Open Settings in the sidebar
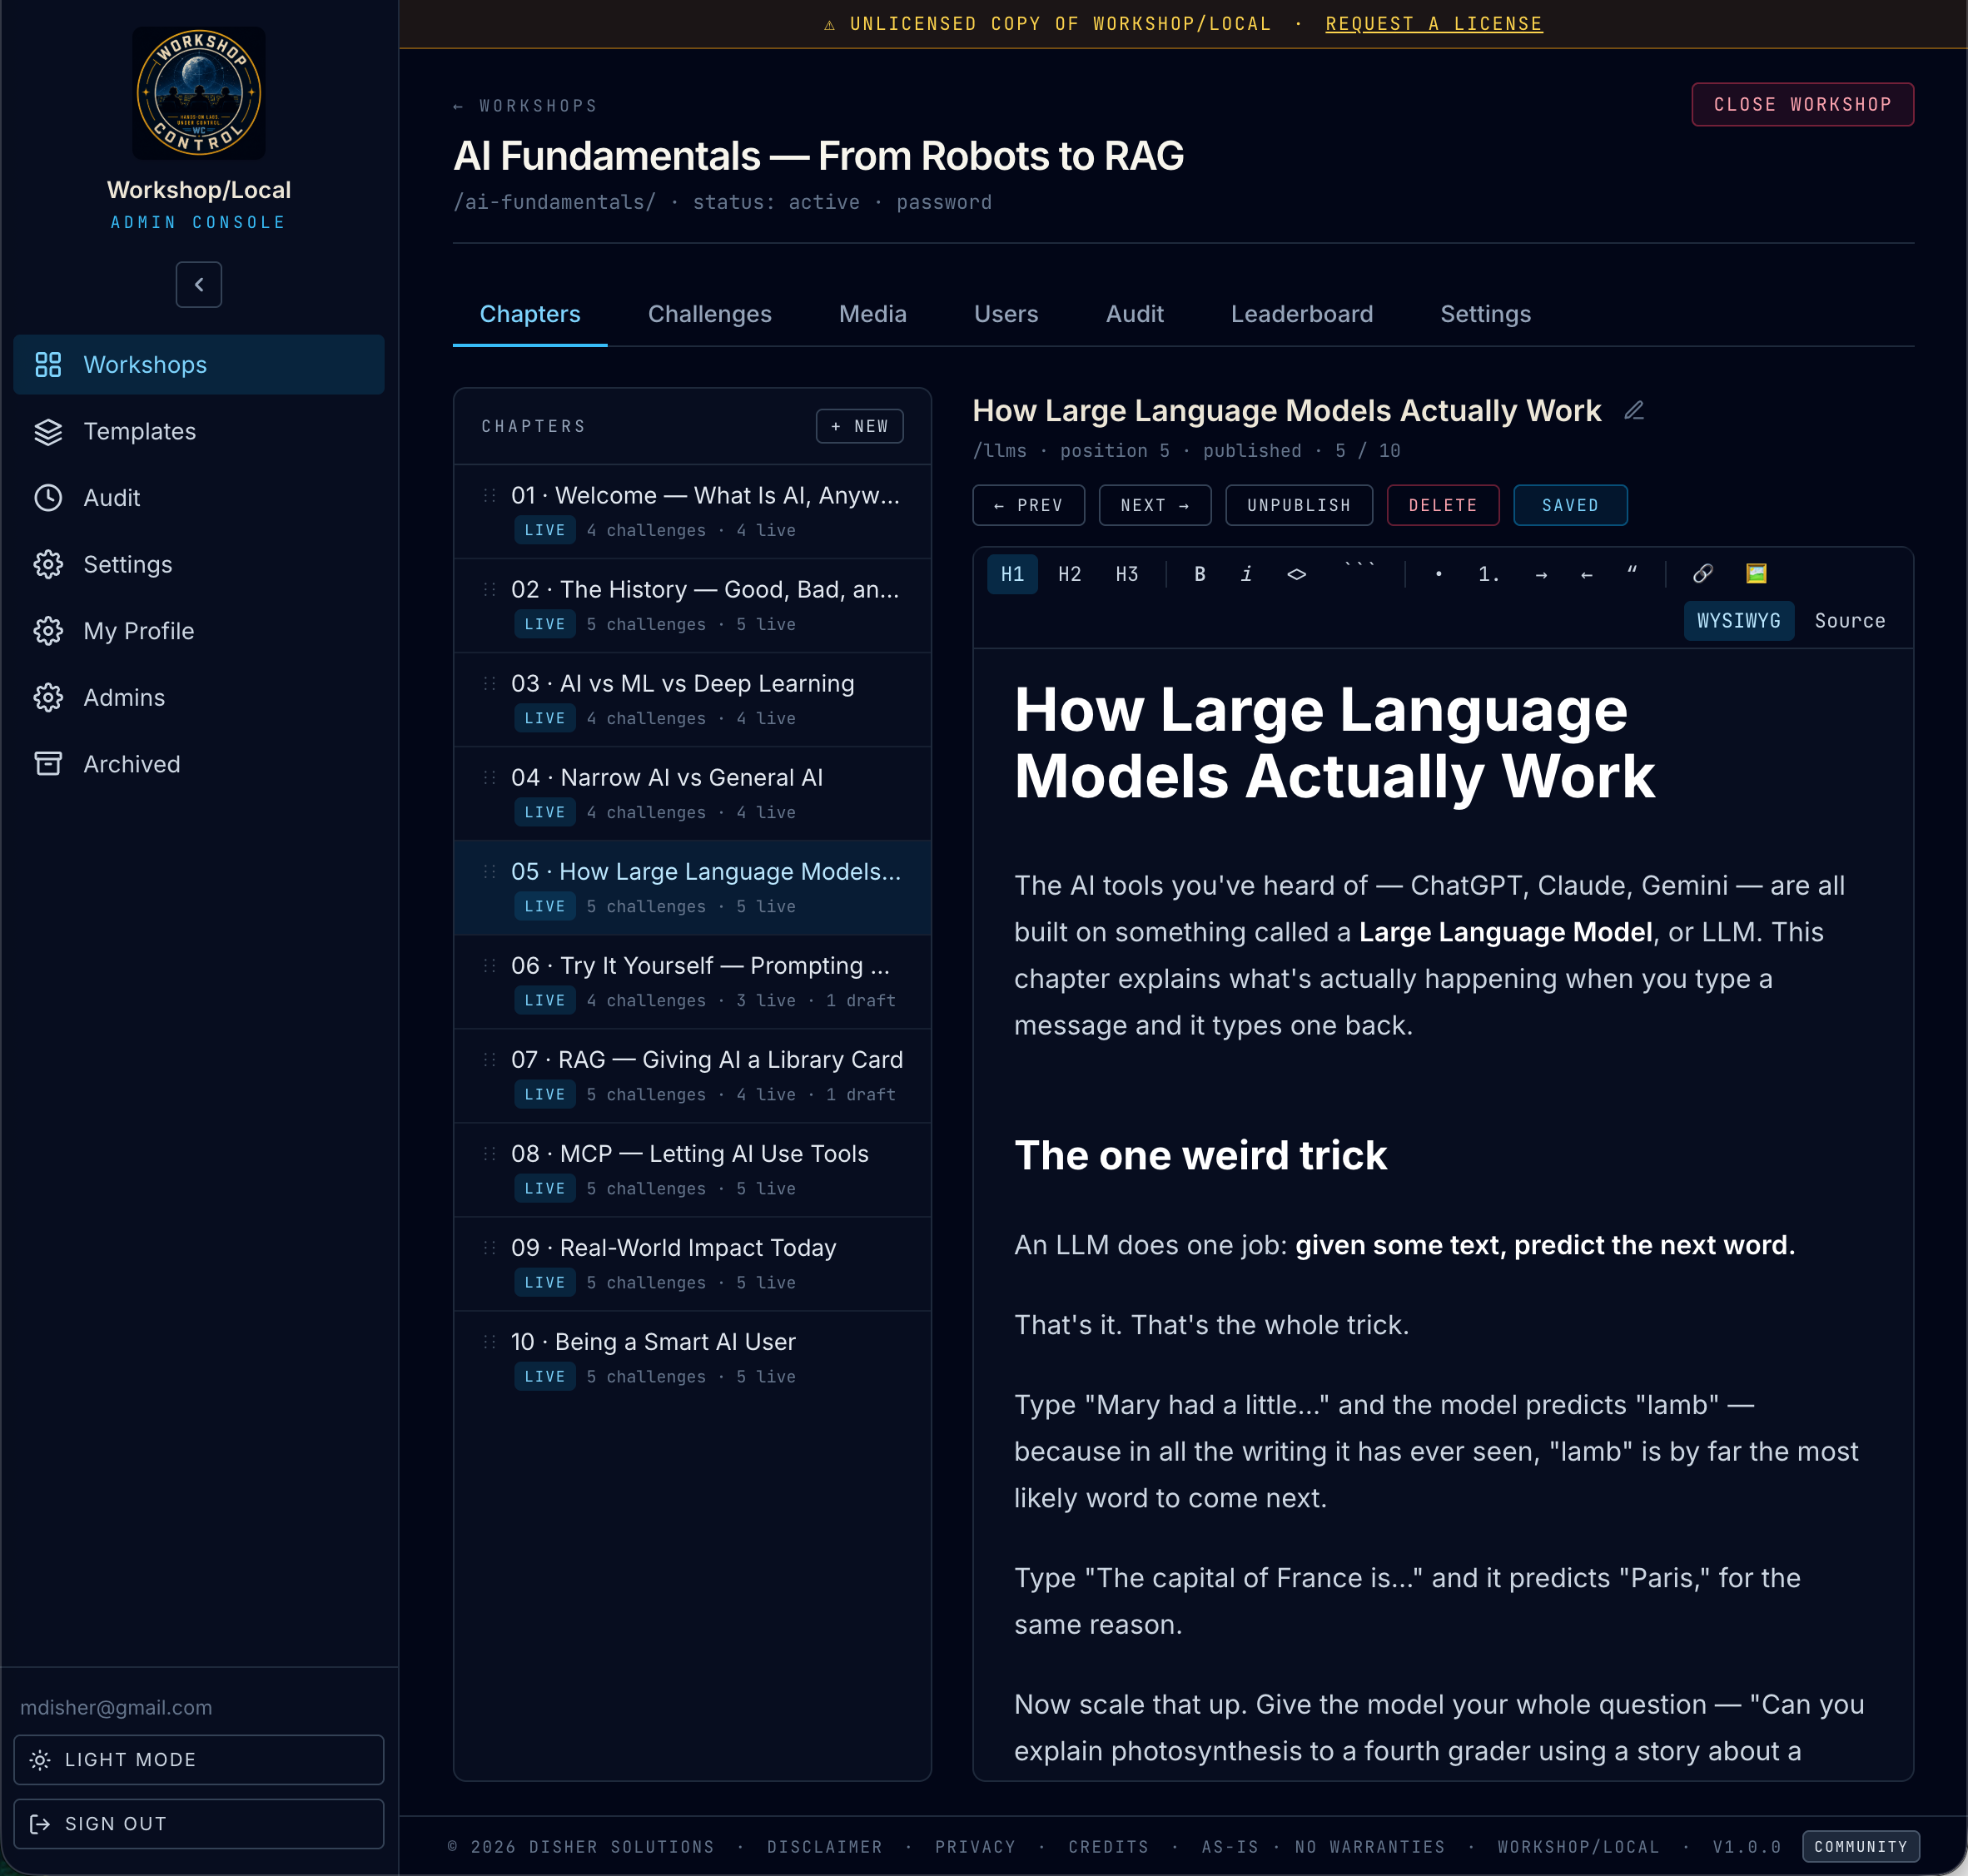Image resolution: width=1968 pixels, height=1876 pixels. pos(199,564)
